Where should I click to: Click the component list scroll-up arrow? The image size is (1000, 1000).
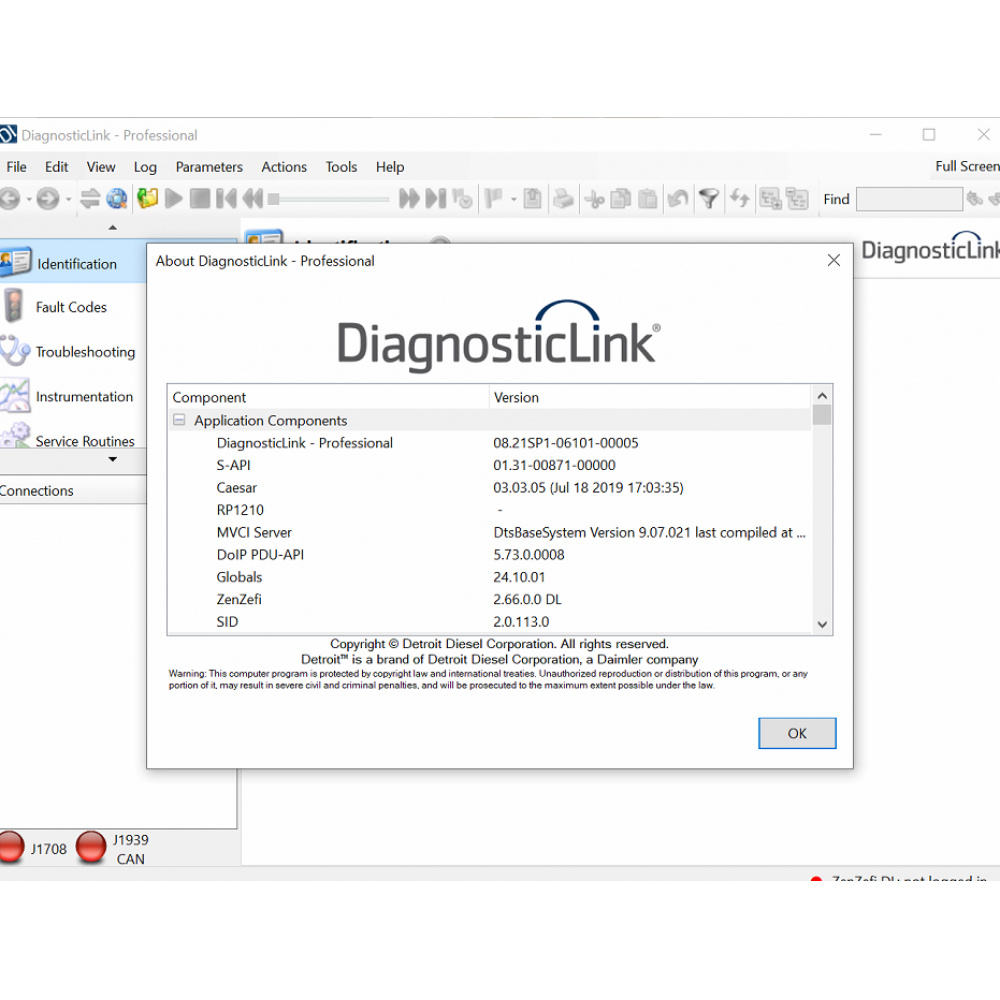822,396
